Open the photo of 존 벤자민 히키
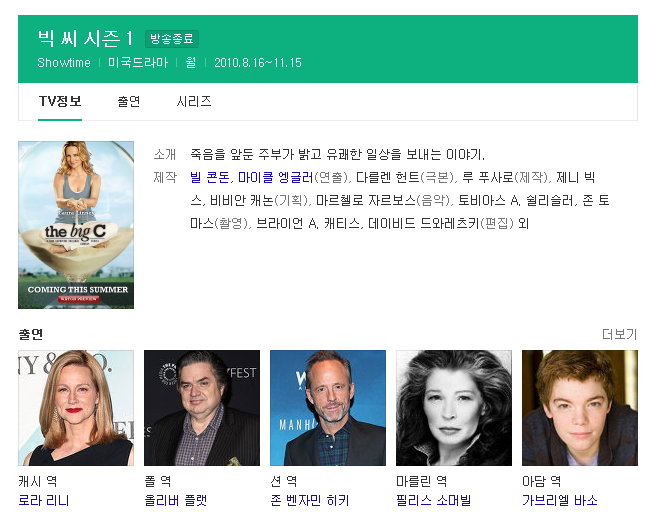 click(x=328, y=408)
